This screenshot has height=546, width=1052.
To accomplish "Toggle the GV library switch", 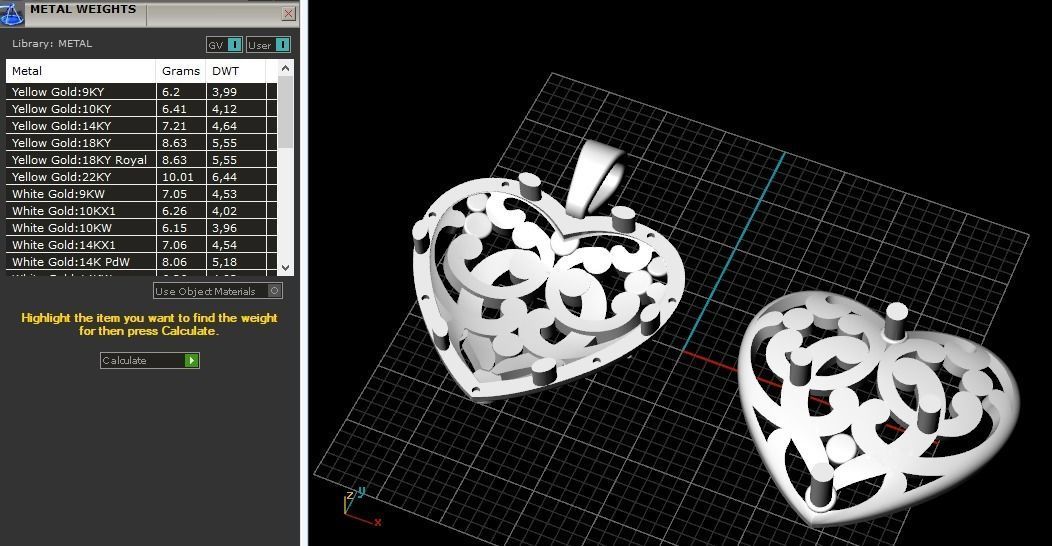I will 224,45.
